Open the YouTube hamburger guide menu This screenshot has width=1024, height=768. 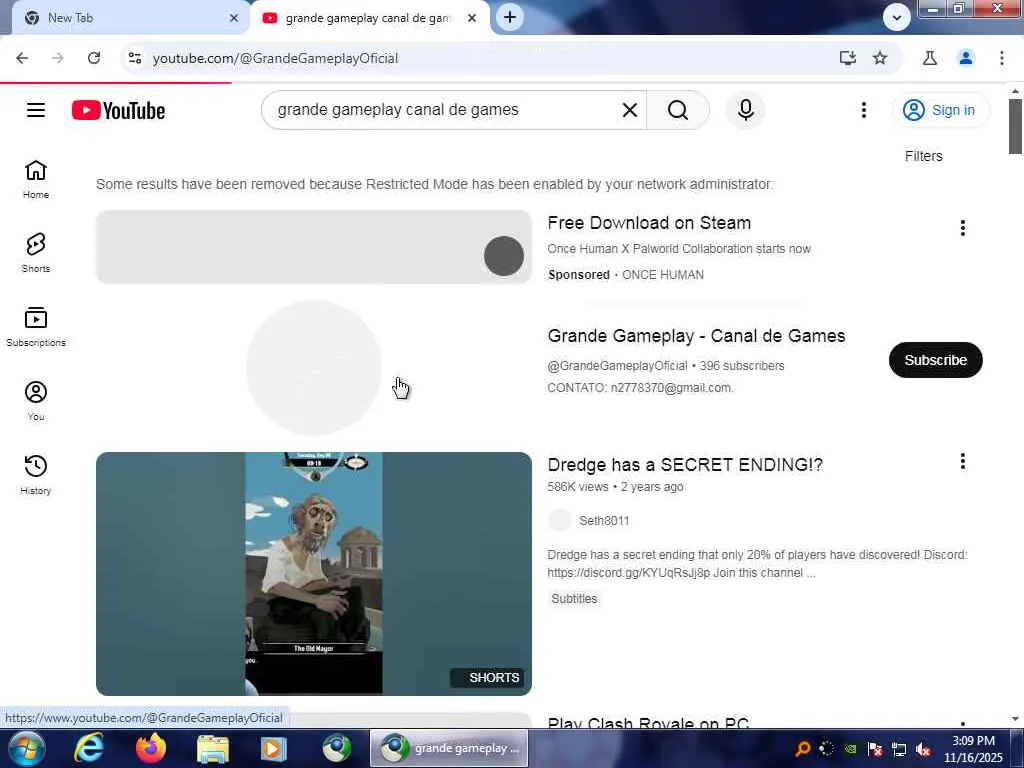click(x=36, y=110)
